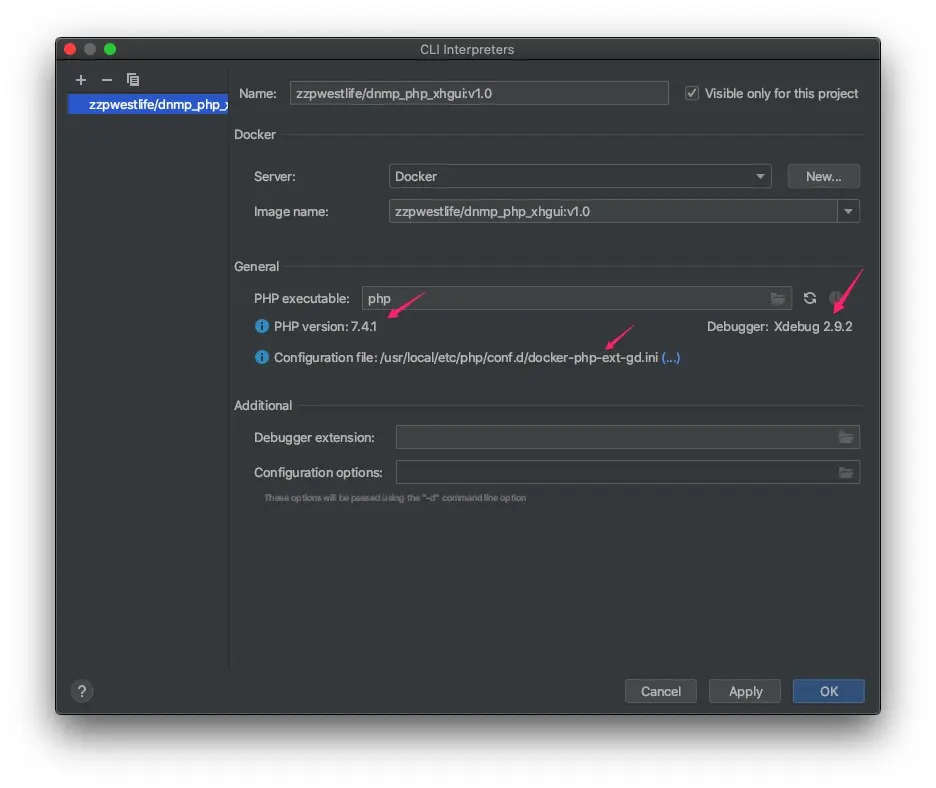Click the Xdebug 2.9.2 debugger text
The height and width of the screenshot is (788, 936).
813,327
